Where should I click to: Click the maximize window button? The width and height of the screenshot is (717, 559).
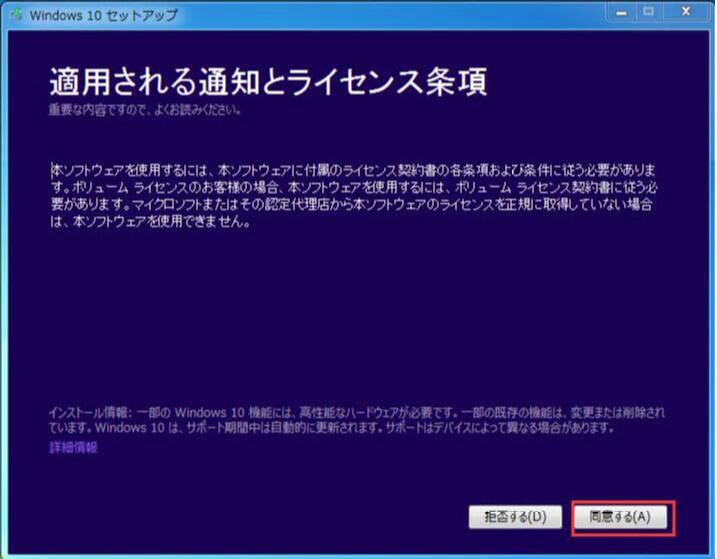tap(648, 12)
